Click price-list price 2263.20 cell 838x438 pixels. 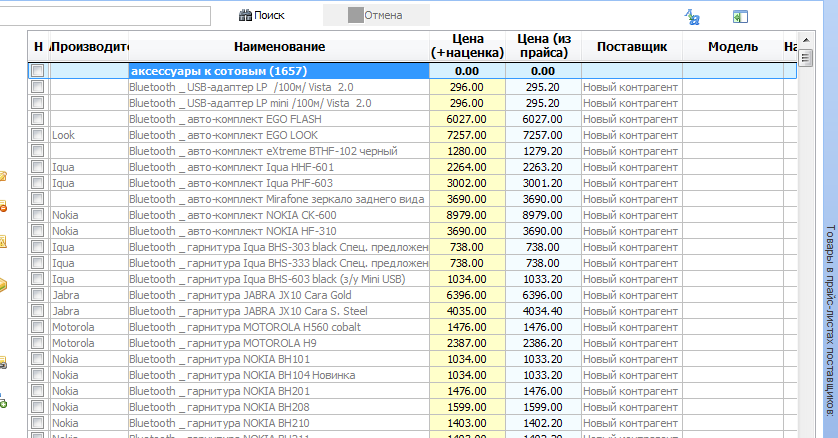[x=544, y=167]
